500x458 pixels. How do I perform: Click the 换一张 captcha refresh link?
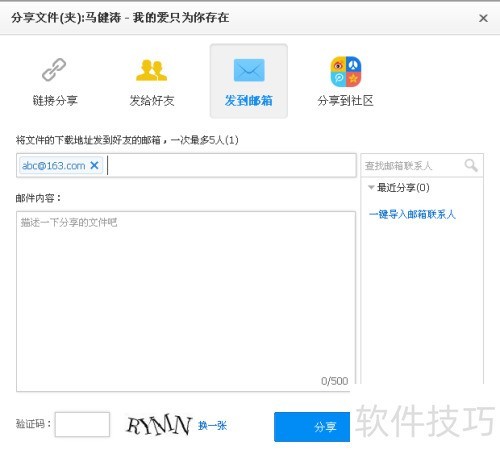tap(212, 425)
